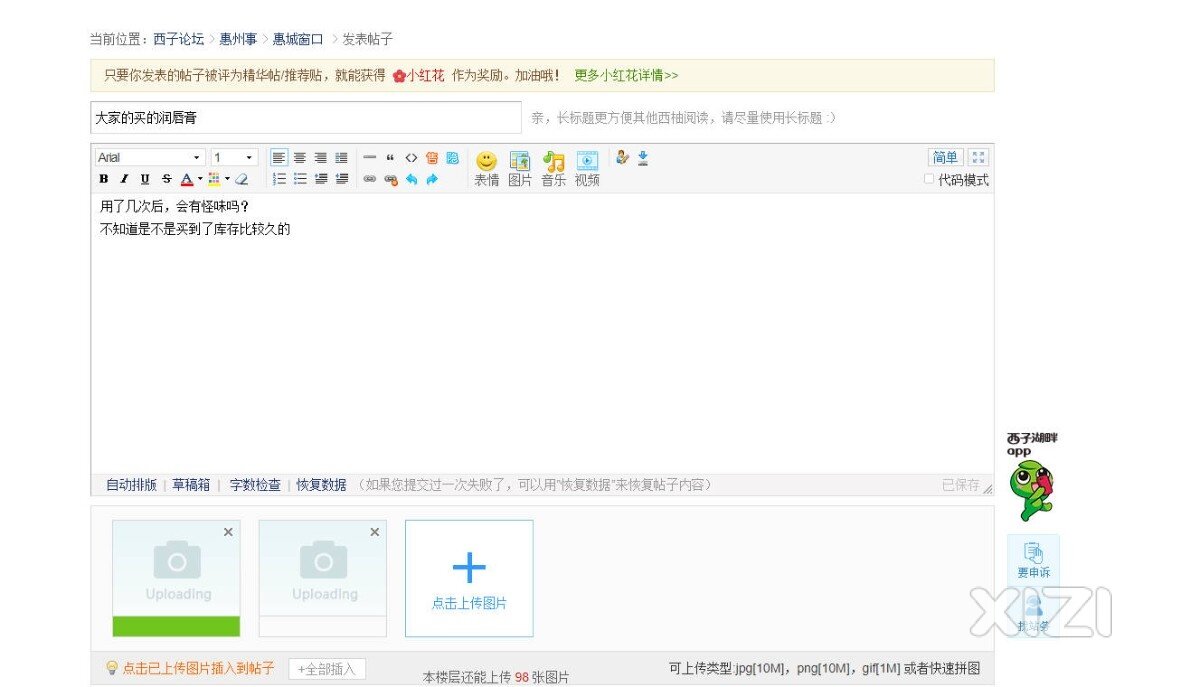Decrease the paragraph indent

click(321, 179)
